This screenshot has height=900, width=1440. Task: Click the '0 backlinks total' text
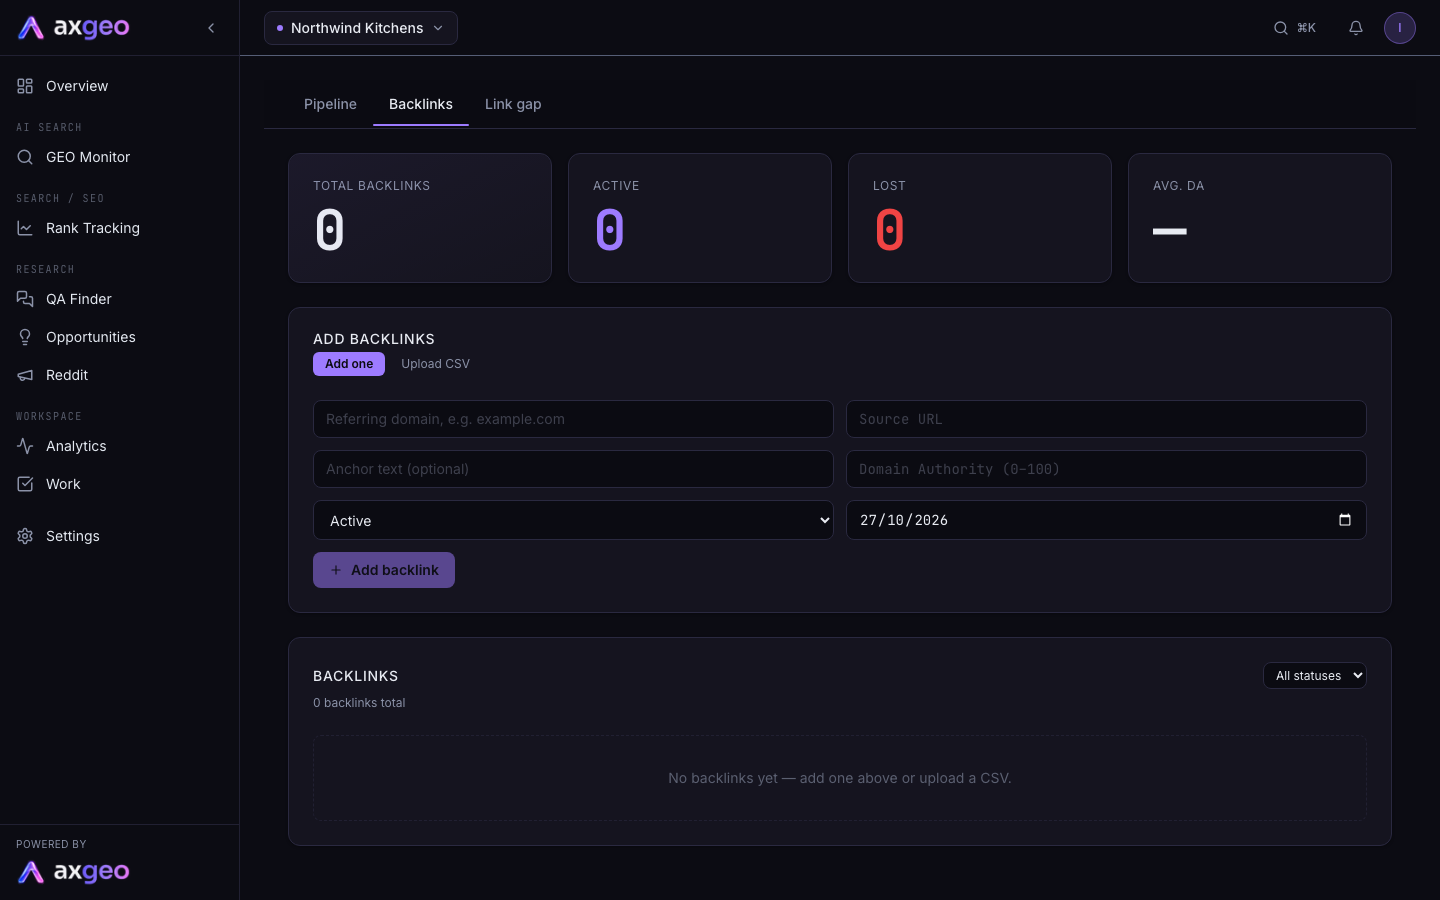359,703
